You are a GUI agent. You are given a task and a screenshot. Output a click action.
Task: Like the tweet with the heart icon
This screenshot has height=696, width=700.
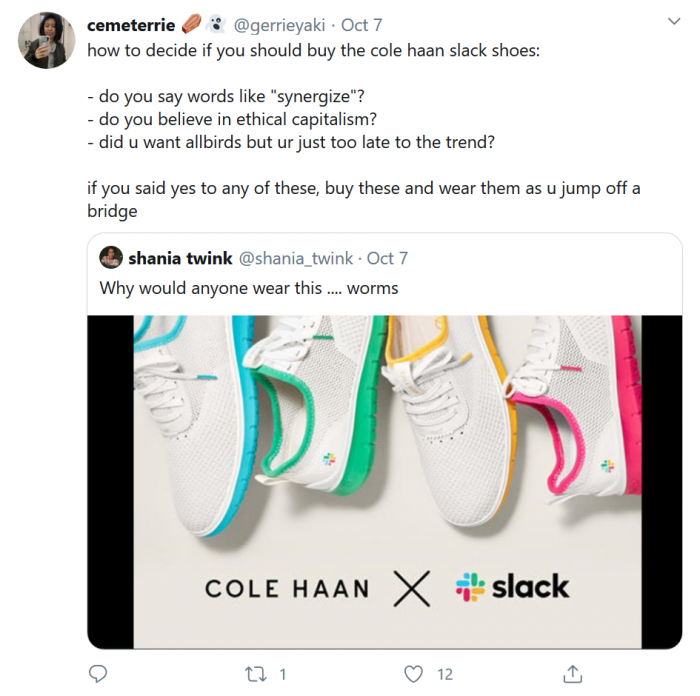[x=413, y=674]
